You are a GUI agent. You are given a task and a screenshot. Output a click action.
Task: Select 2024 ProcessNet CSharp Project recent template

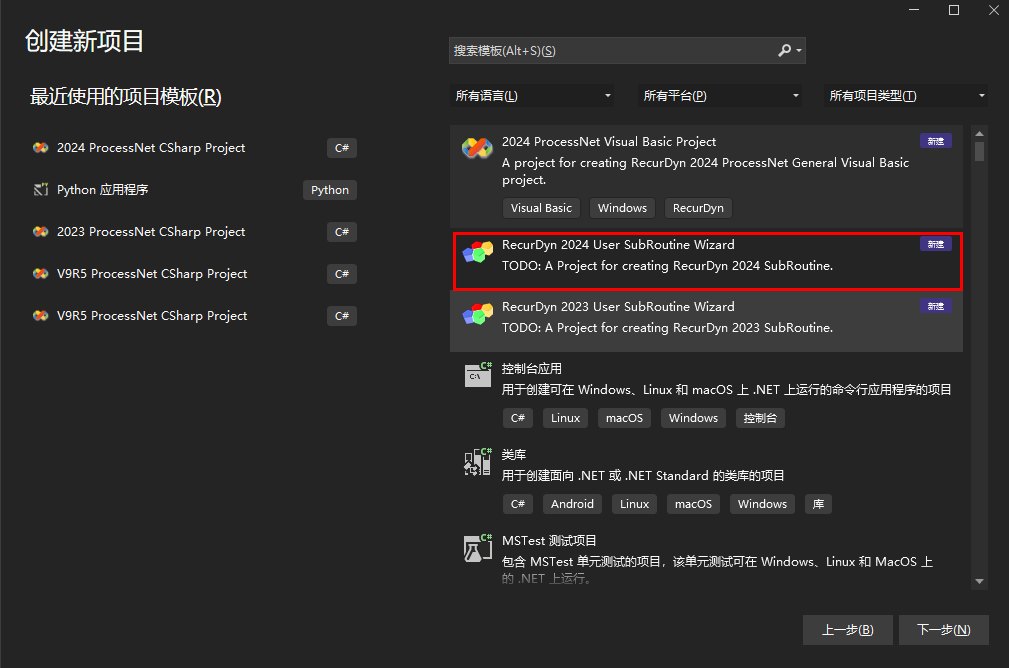[x=193, y=147]
